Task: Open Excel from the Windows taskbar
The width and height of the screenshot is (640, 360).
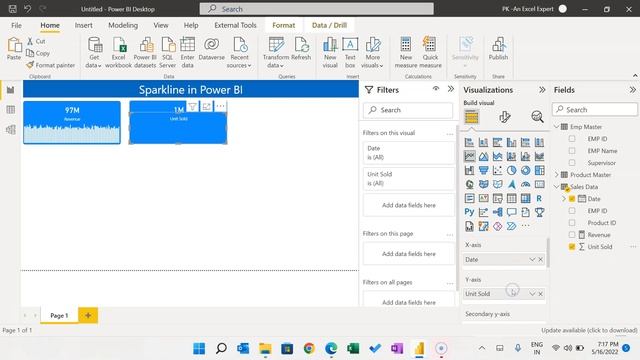Action: [353, 348]
